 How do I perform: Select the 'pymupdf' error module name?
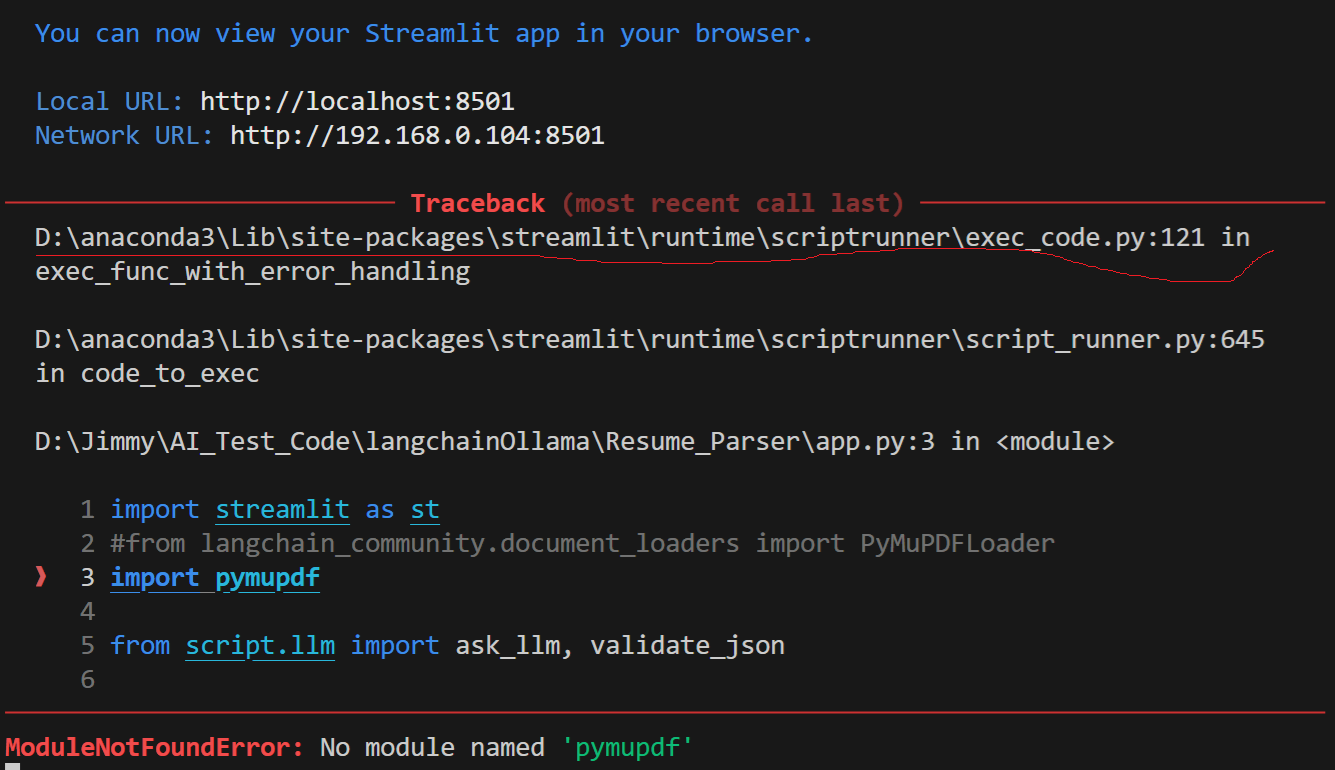[626, 746]
